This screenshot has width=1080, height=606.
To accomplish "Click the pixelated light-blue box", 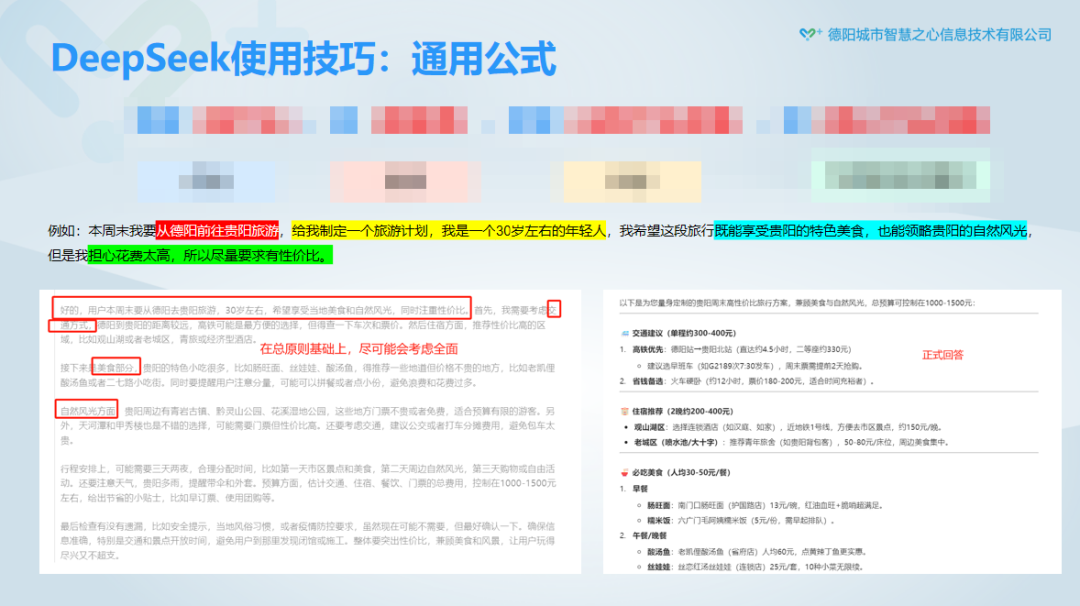I will pyautogui.click(x=206, y=181).
